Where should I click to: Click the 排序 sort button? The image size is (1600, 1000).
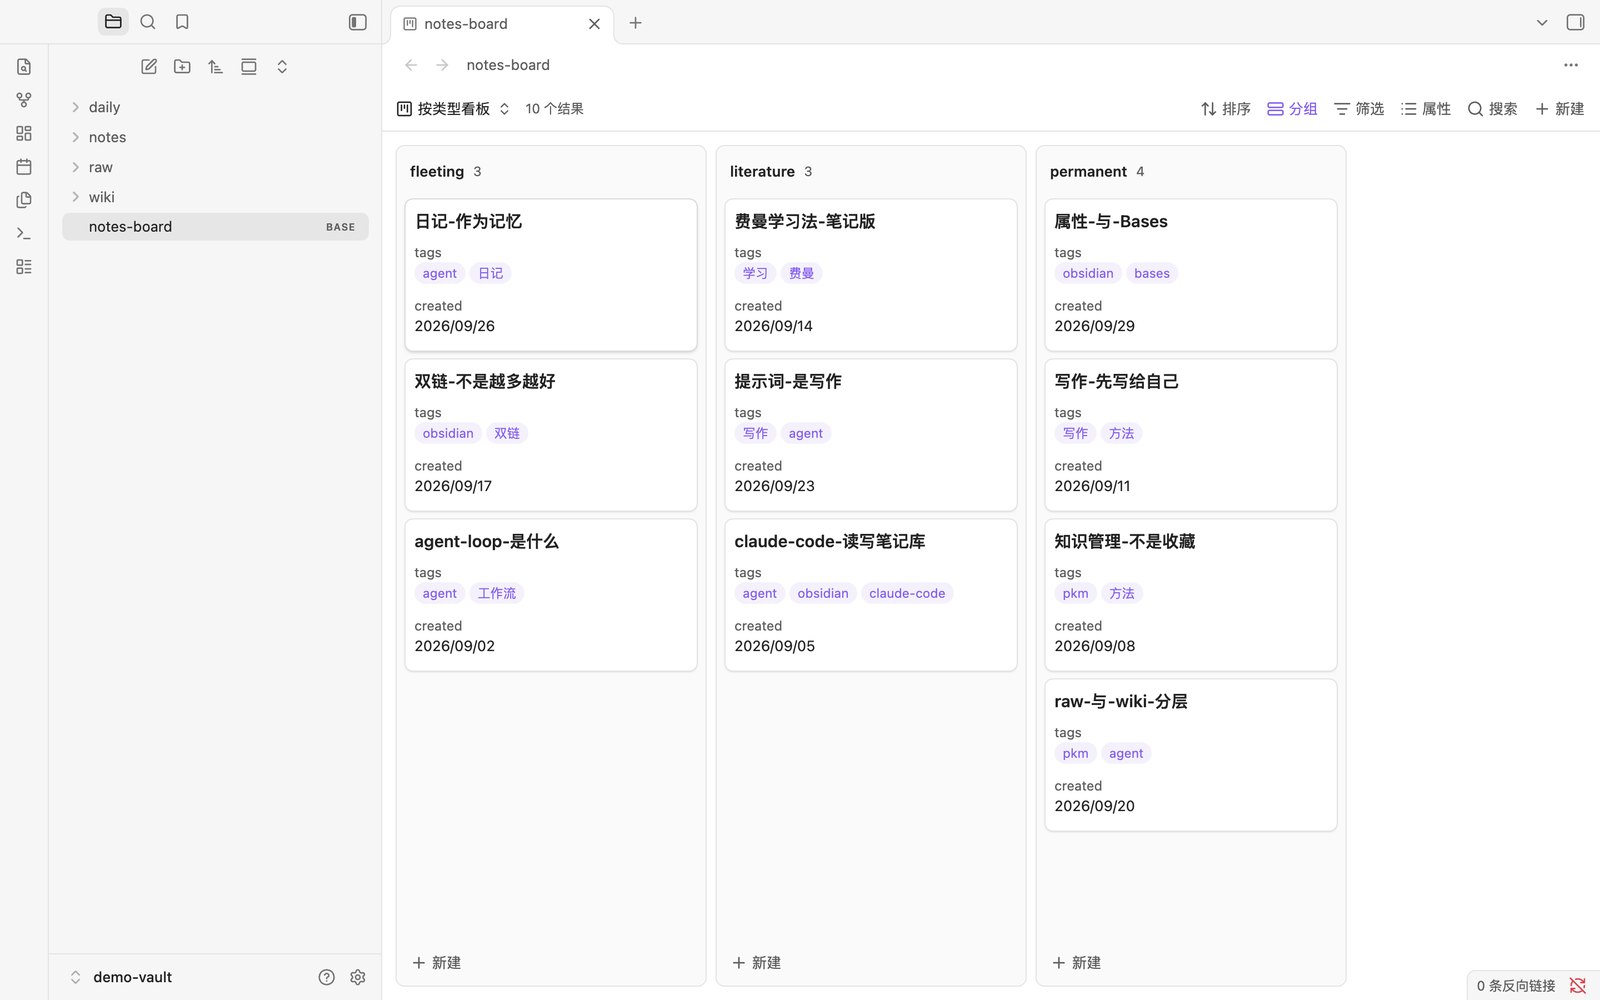pos(1226,109)
